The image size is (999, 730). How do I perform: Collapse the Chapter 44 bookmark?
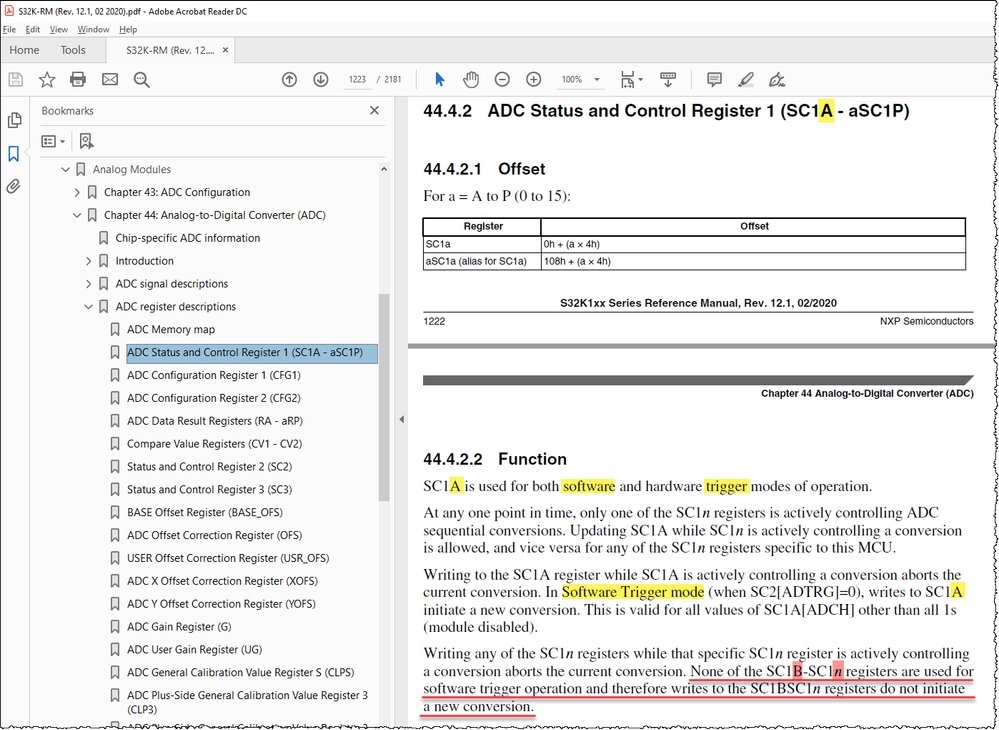[x=77, y=215]
